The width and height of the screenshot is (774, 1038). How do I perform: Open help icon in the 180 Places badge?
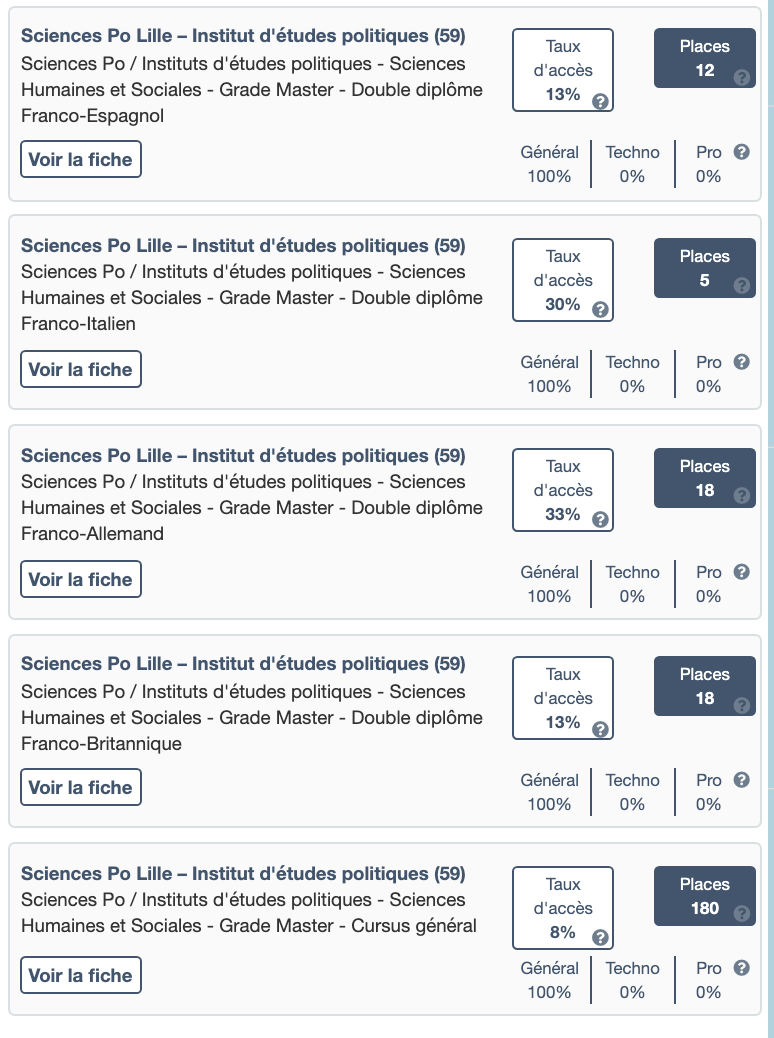click(x=741, y=913)
